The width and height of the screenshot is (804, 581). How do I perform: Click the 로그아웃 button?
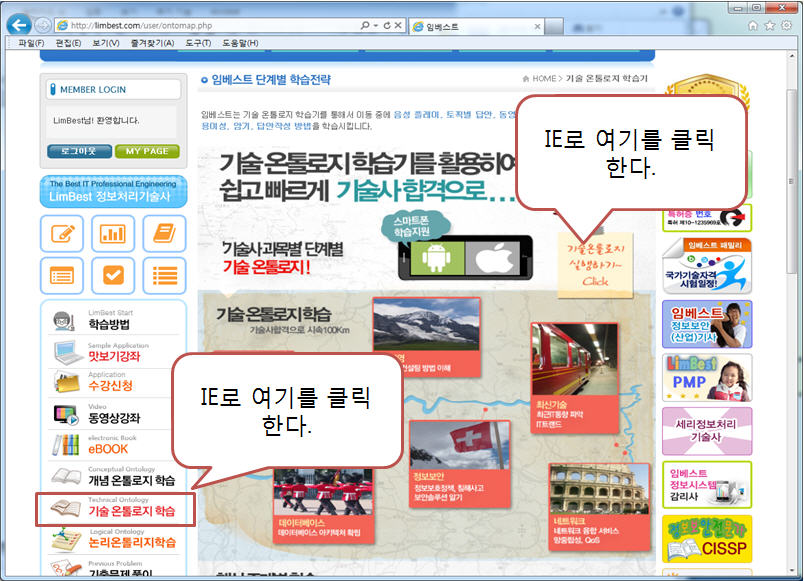click(x=79, y=151)
